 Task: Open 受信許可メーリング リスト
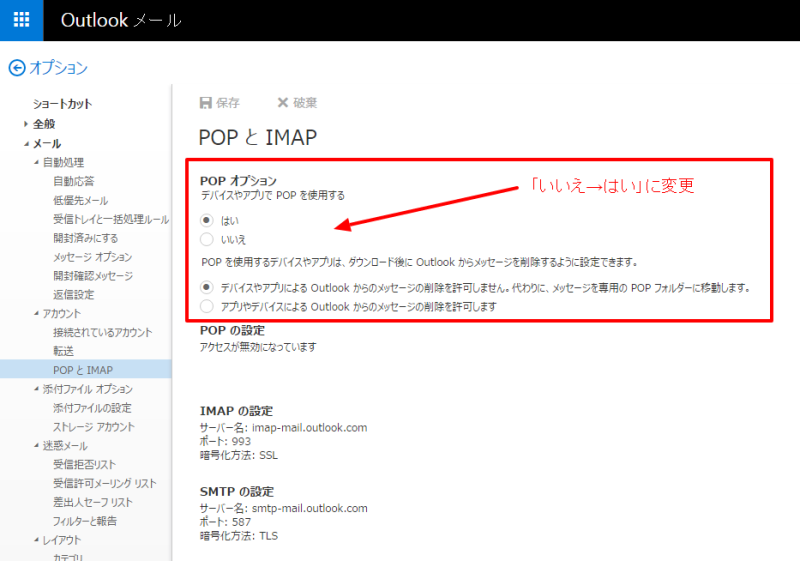[105, 483]
